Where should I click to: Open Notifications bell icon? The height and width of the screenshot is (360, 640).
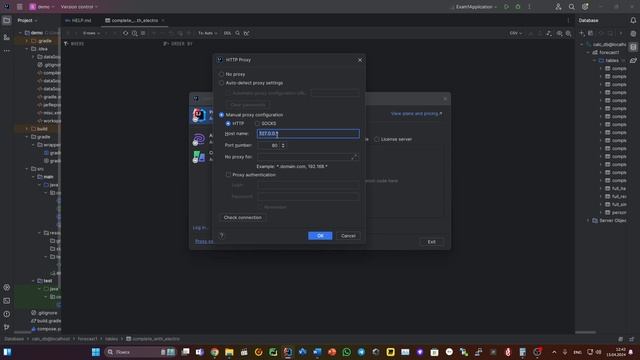[633, 20]
